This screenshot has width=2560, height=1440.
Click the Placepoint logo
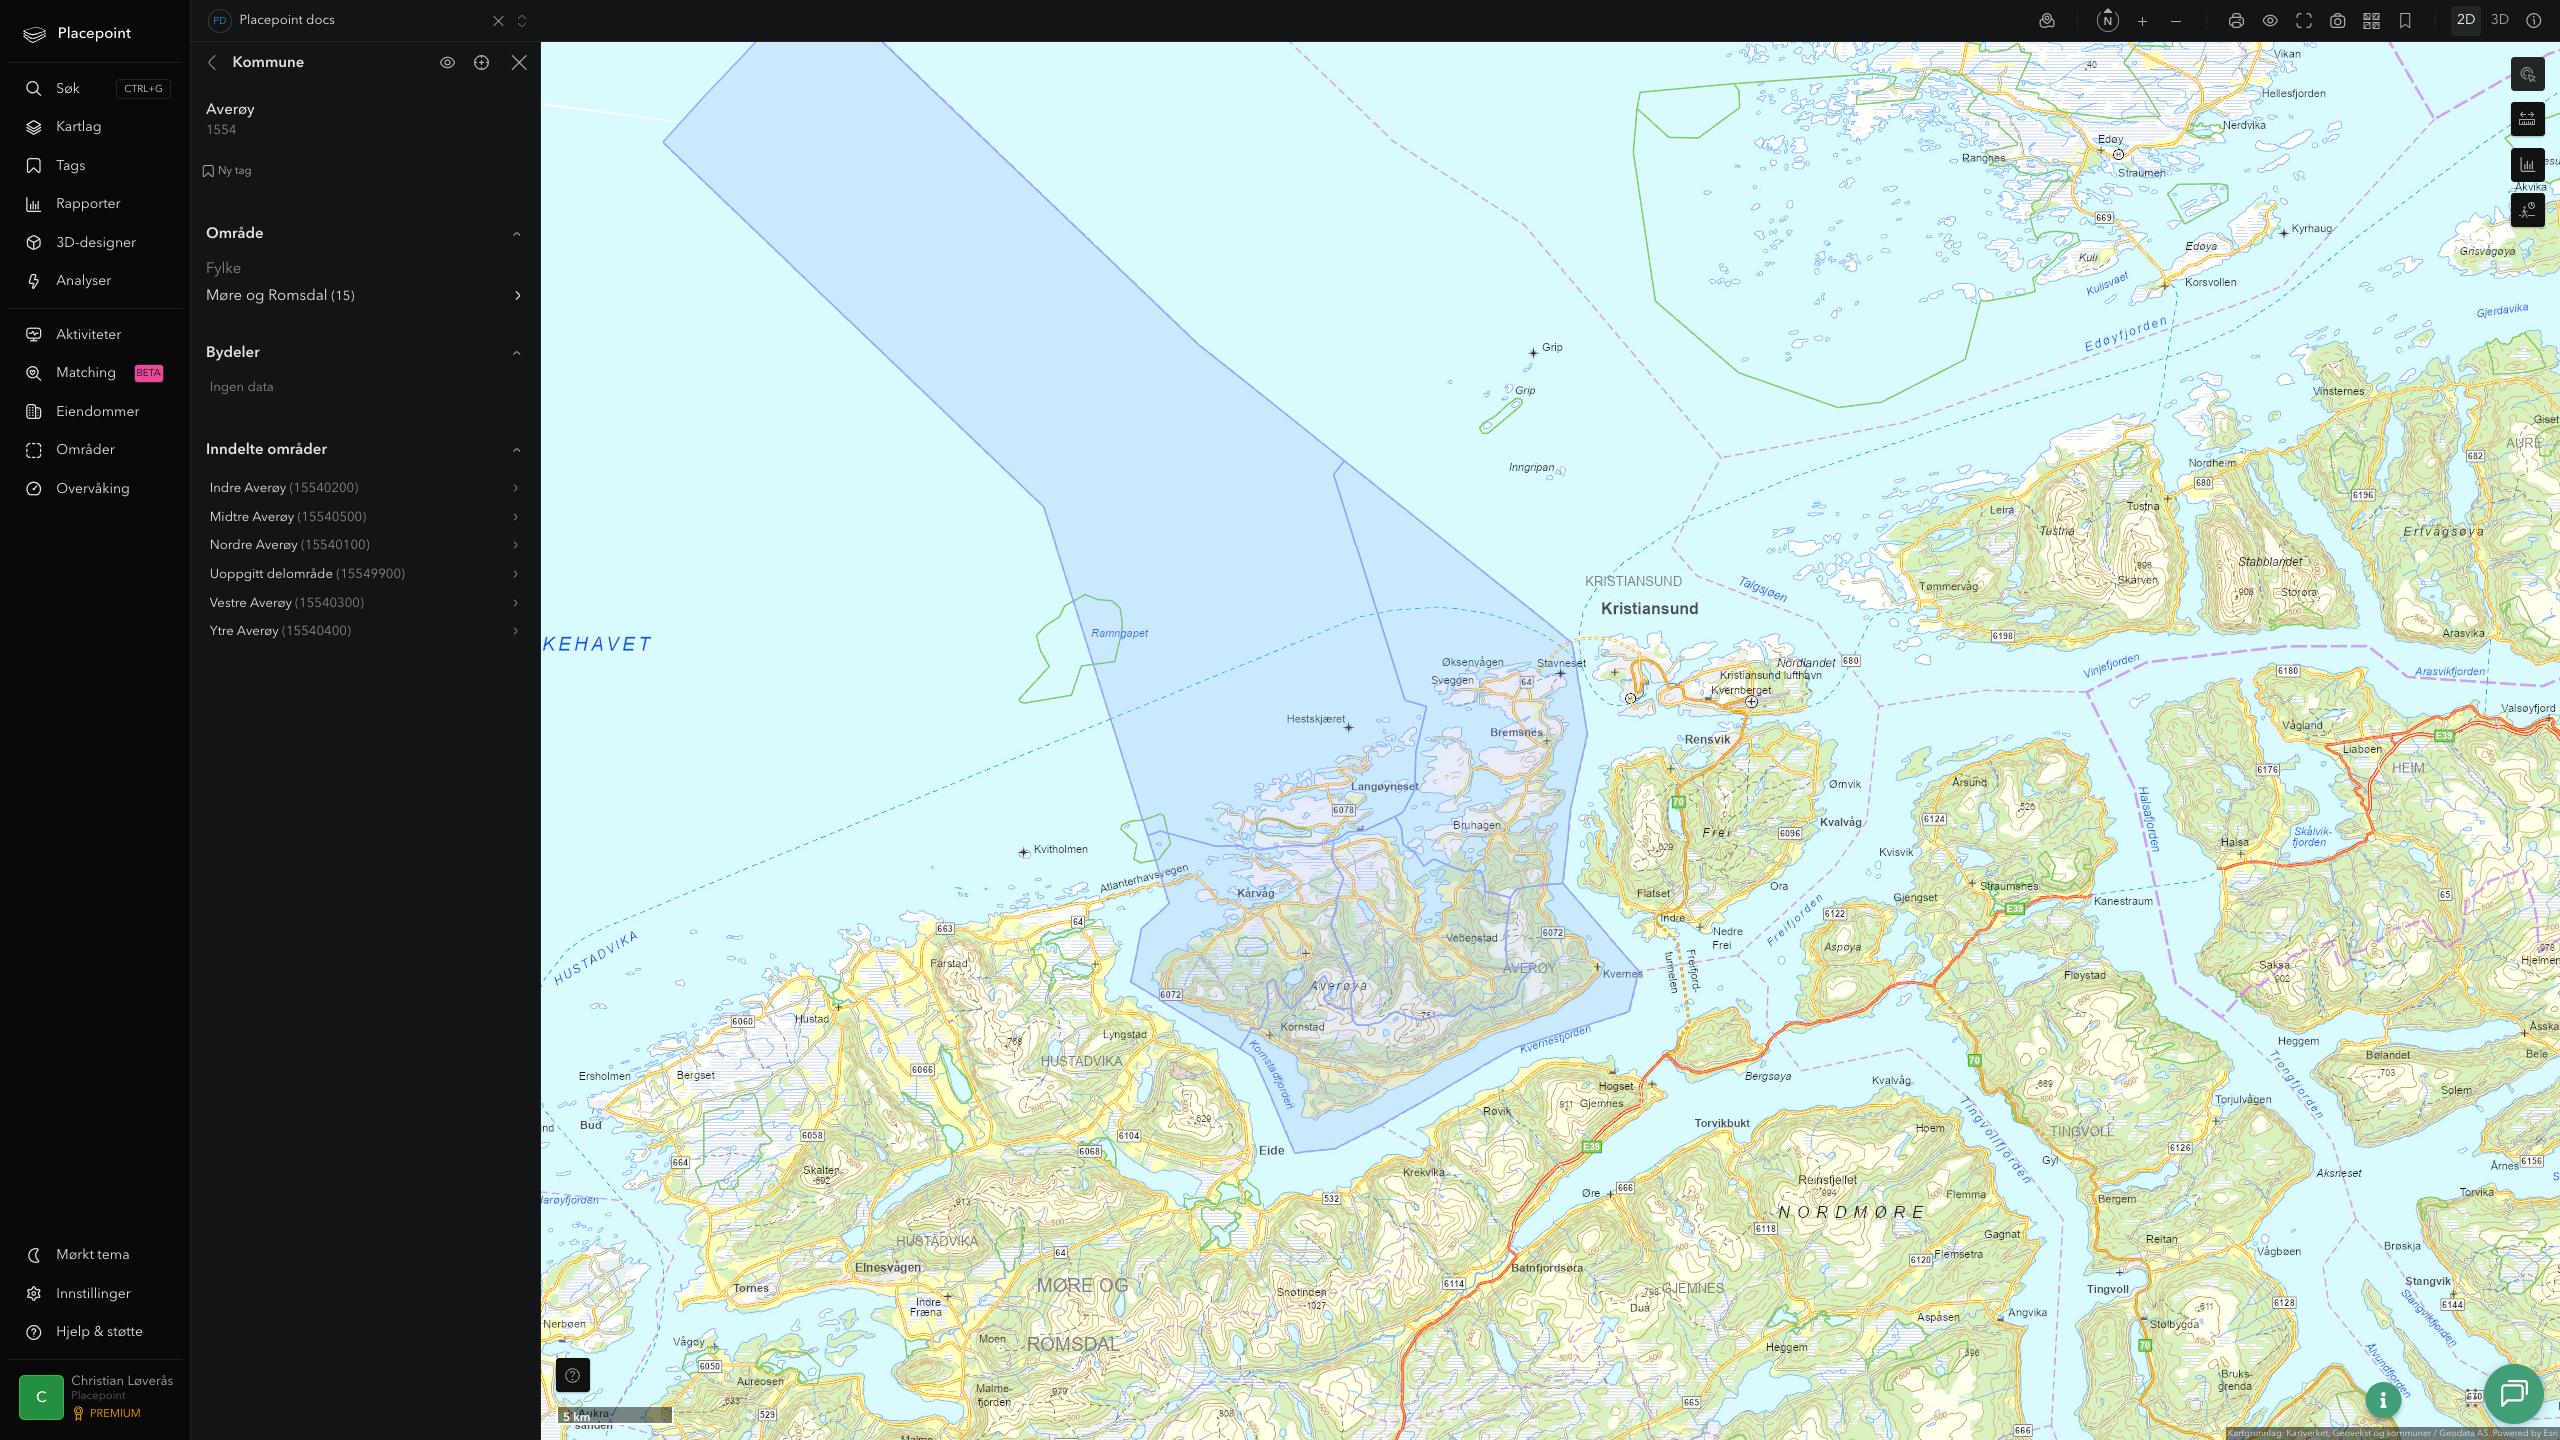[x=77, y=33]
